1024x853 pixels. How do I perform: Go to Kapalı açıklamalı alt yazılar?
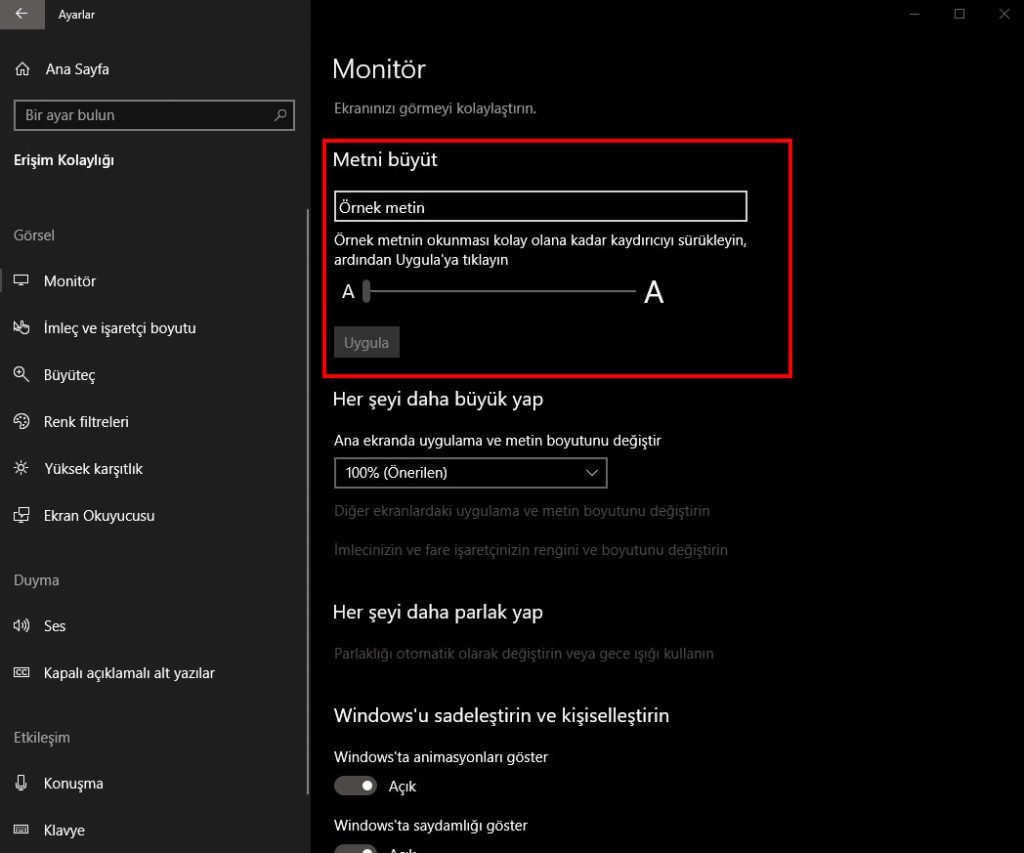pos(129,673)
